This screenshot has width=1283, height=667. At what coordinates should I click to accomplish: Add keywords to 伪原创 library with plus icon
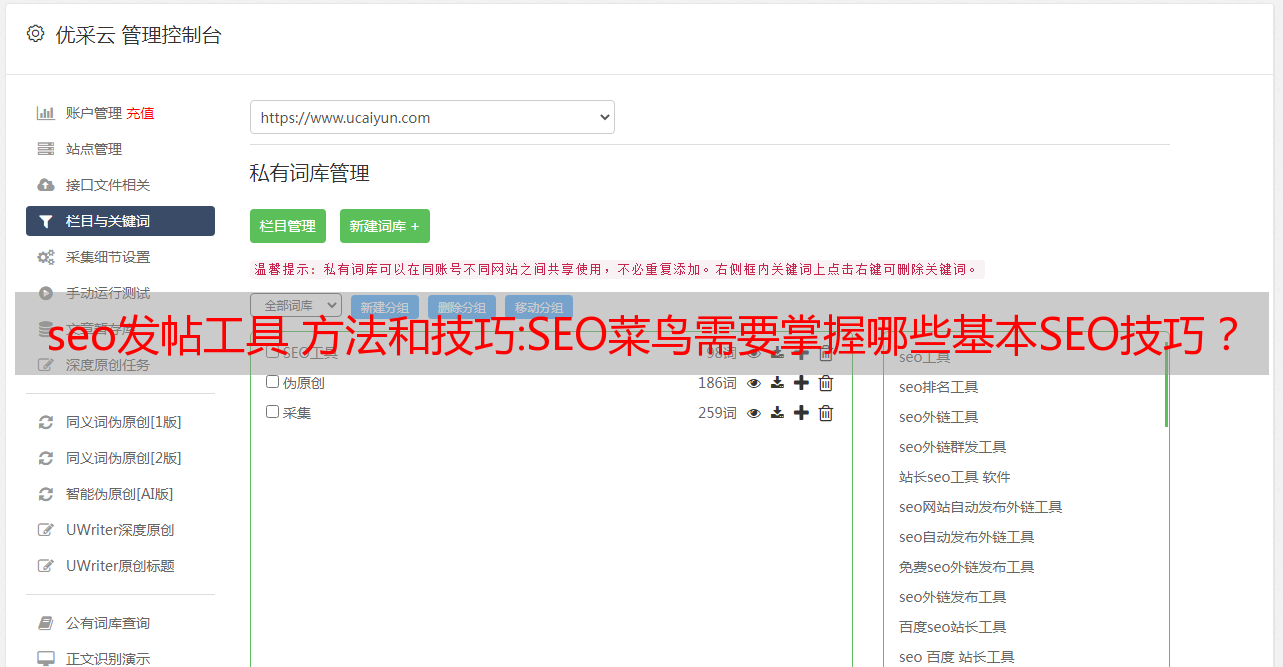coord(801,383)
